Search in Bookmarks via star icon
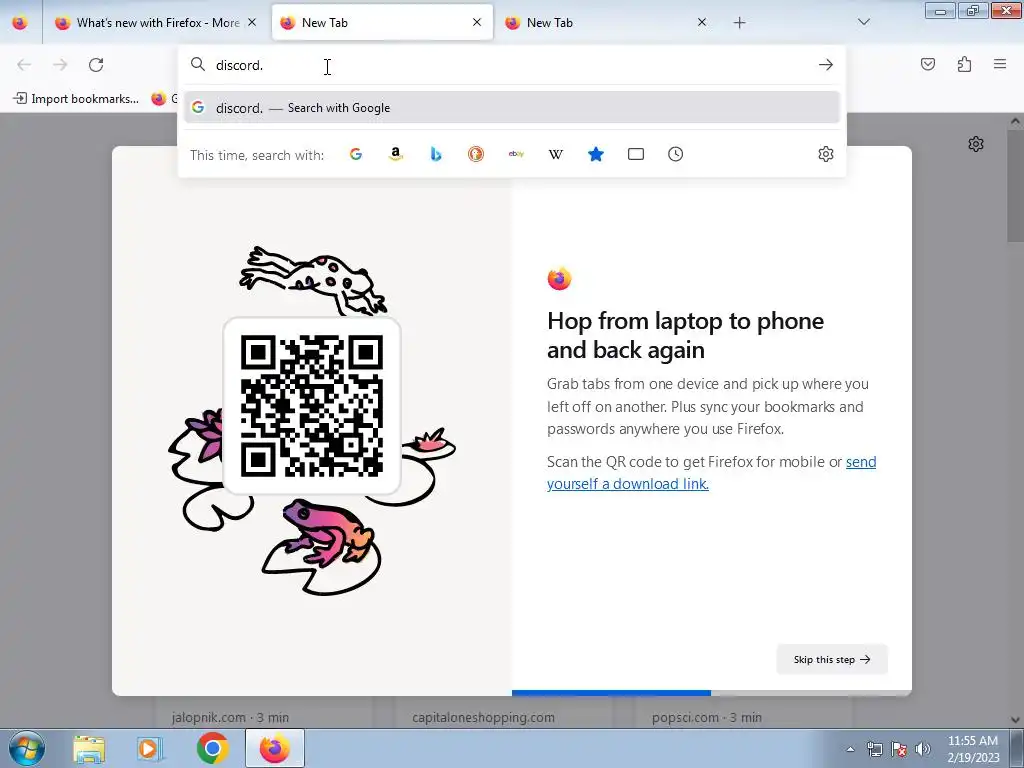This screenshot has width=1024, height=768. (596, 154)
